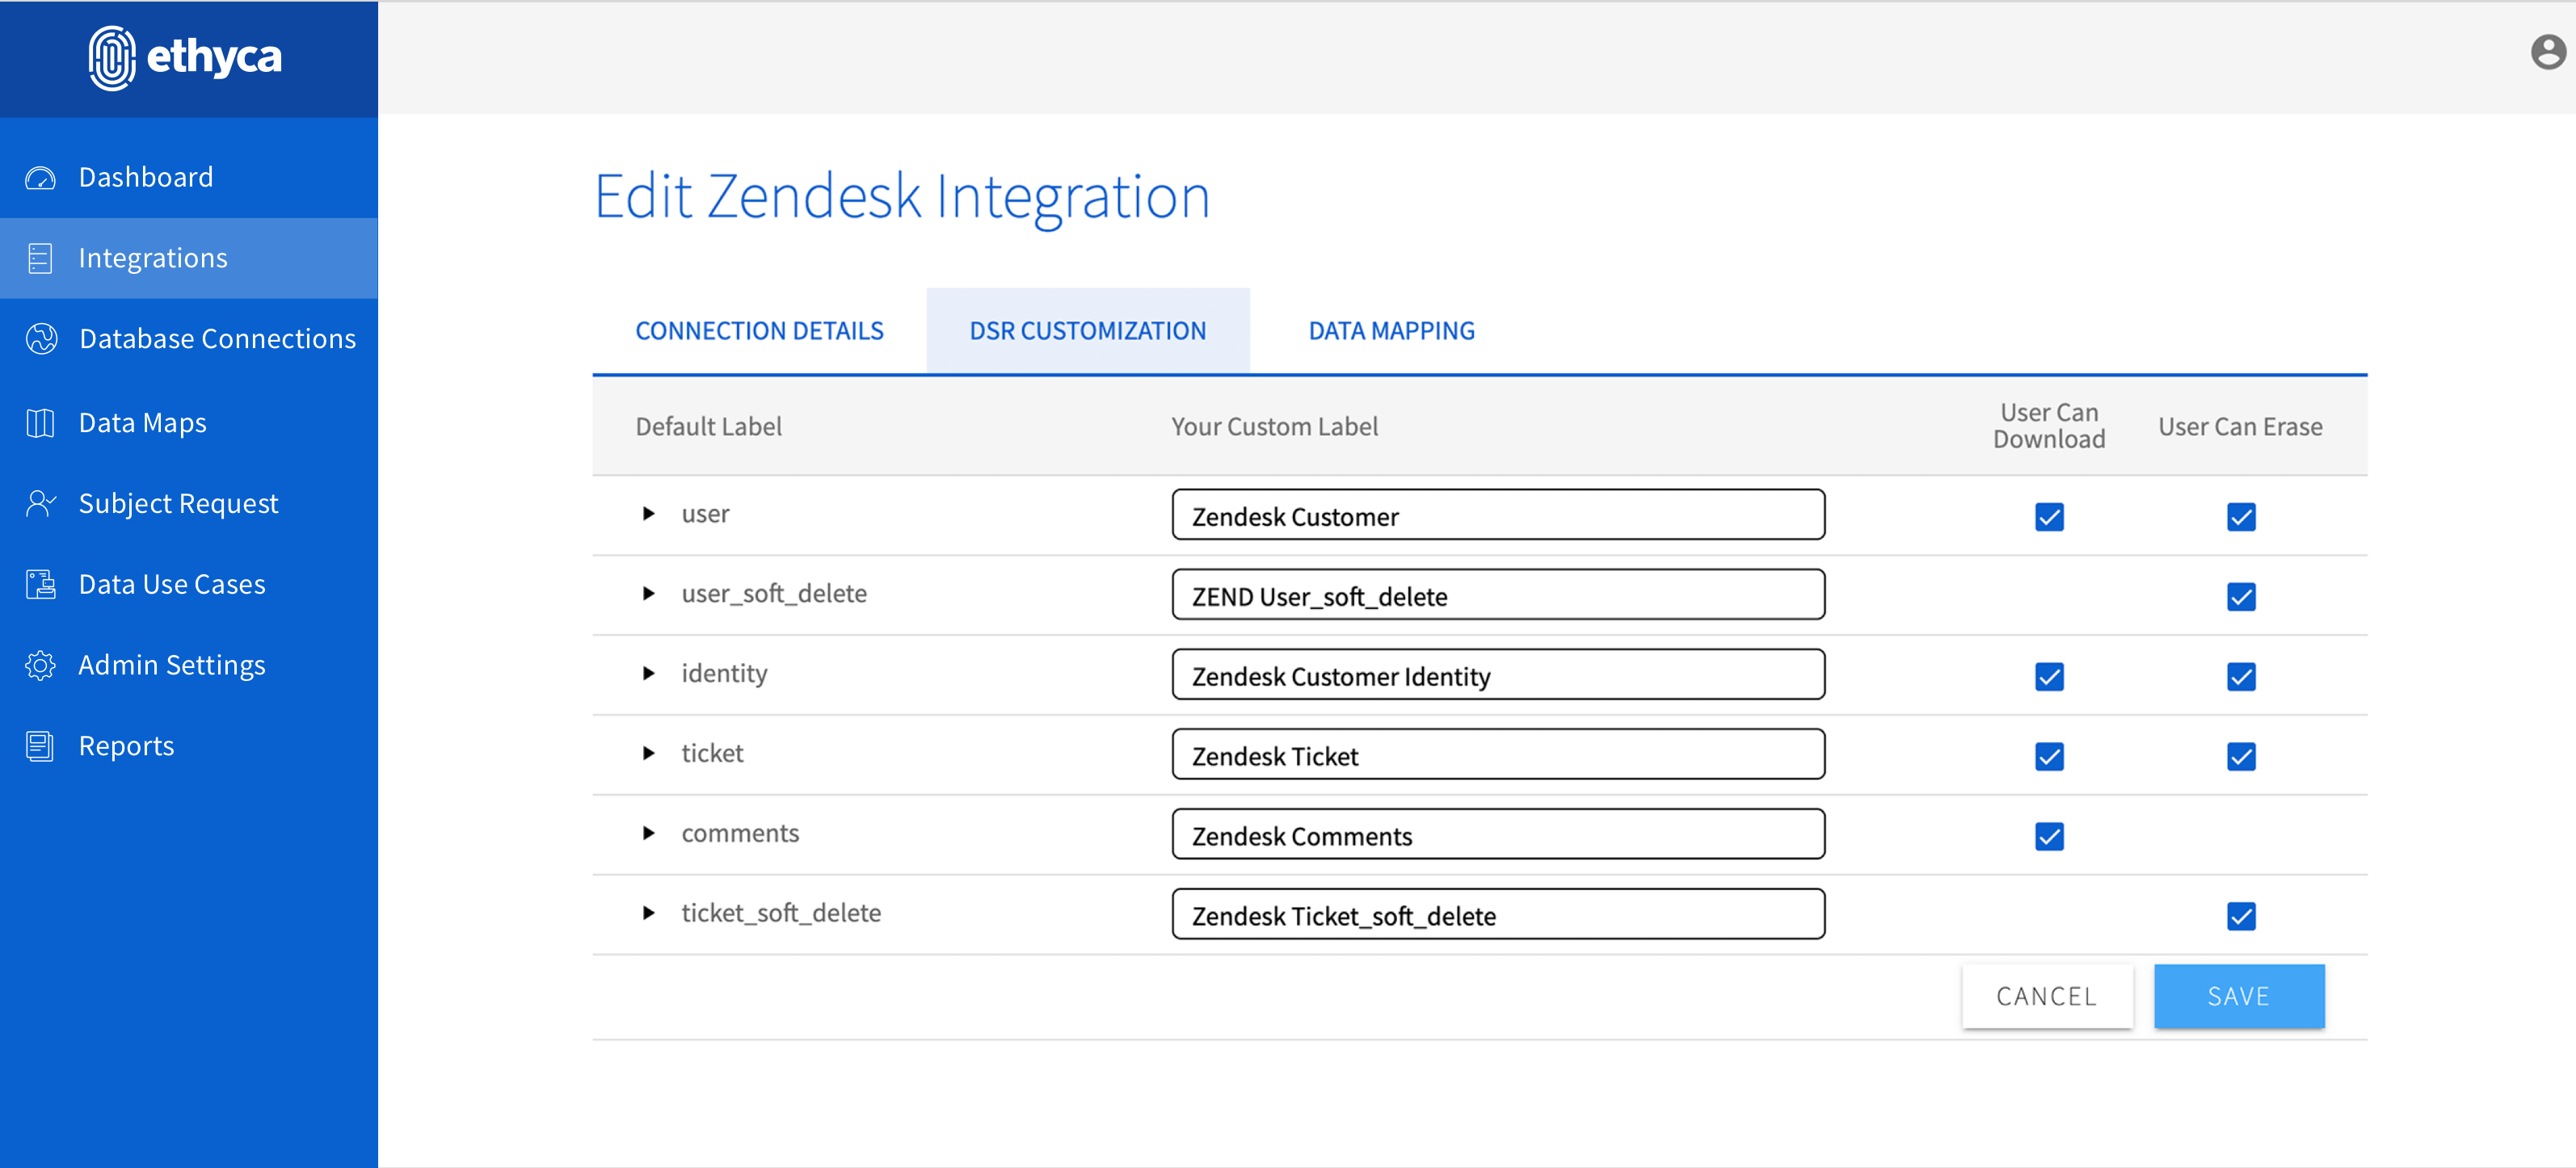Viewport: 2576px width, 1168px height.
Task: Toggle User Can Erase for ticket row
Action: tap(2241, 757)
